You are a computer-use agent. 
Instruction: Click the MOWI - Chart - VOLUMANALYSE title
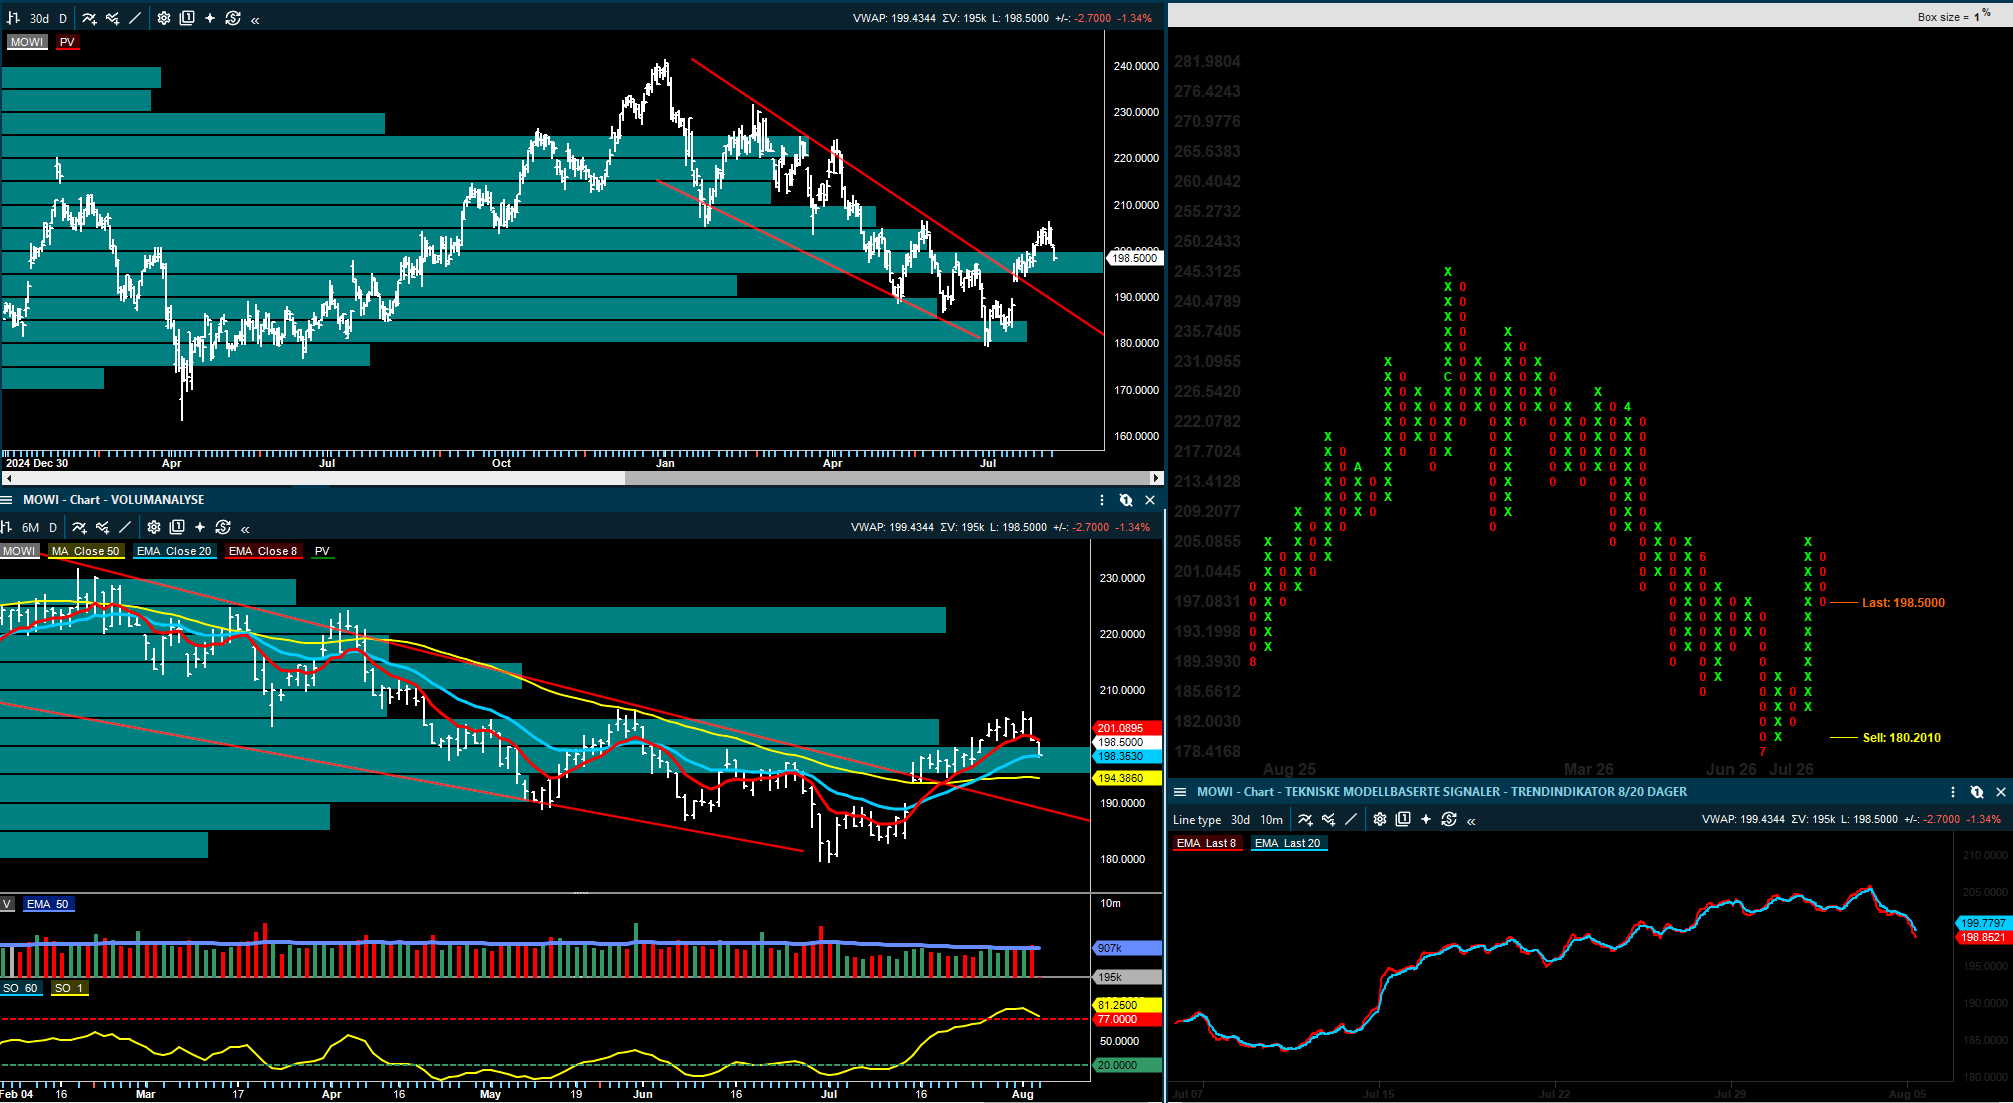pyautogui.click(x=114, y=500)
